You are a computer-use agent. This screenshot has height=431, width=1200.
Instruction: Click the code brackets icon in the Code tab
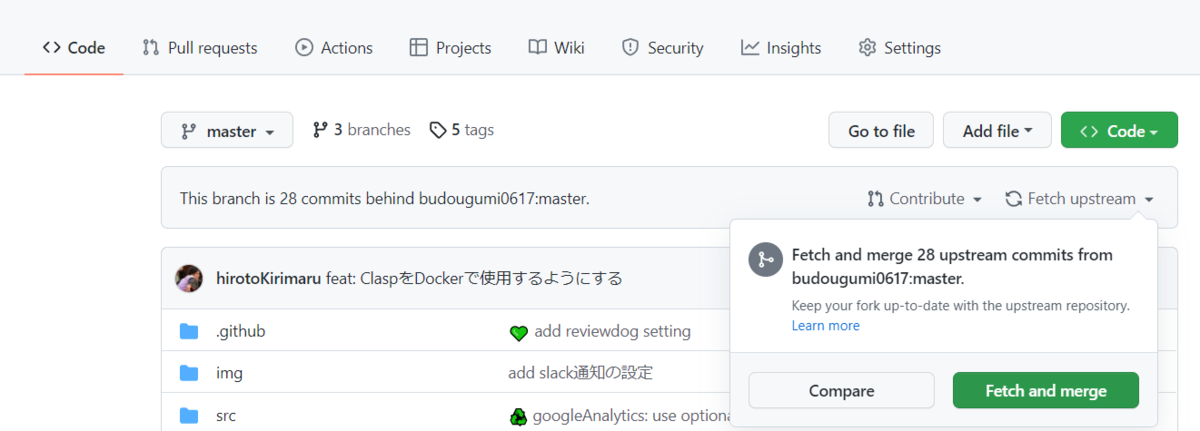pyautogui.click(x=52, y=47)
